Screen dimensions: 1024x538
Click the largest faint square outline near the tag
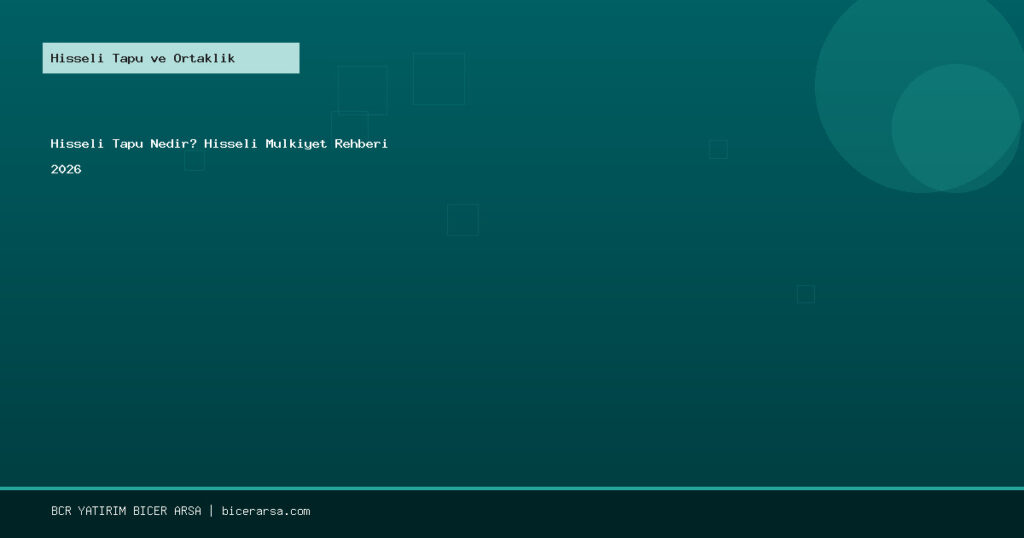tap(439, 79)
